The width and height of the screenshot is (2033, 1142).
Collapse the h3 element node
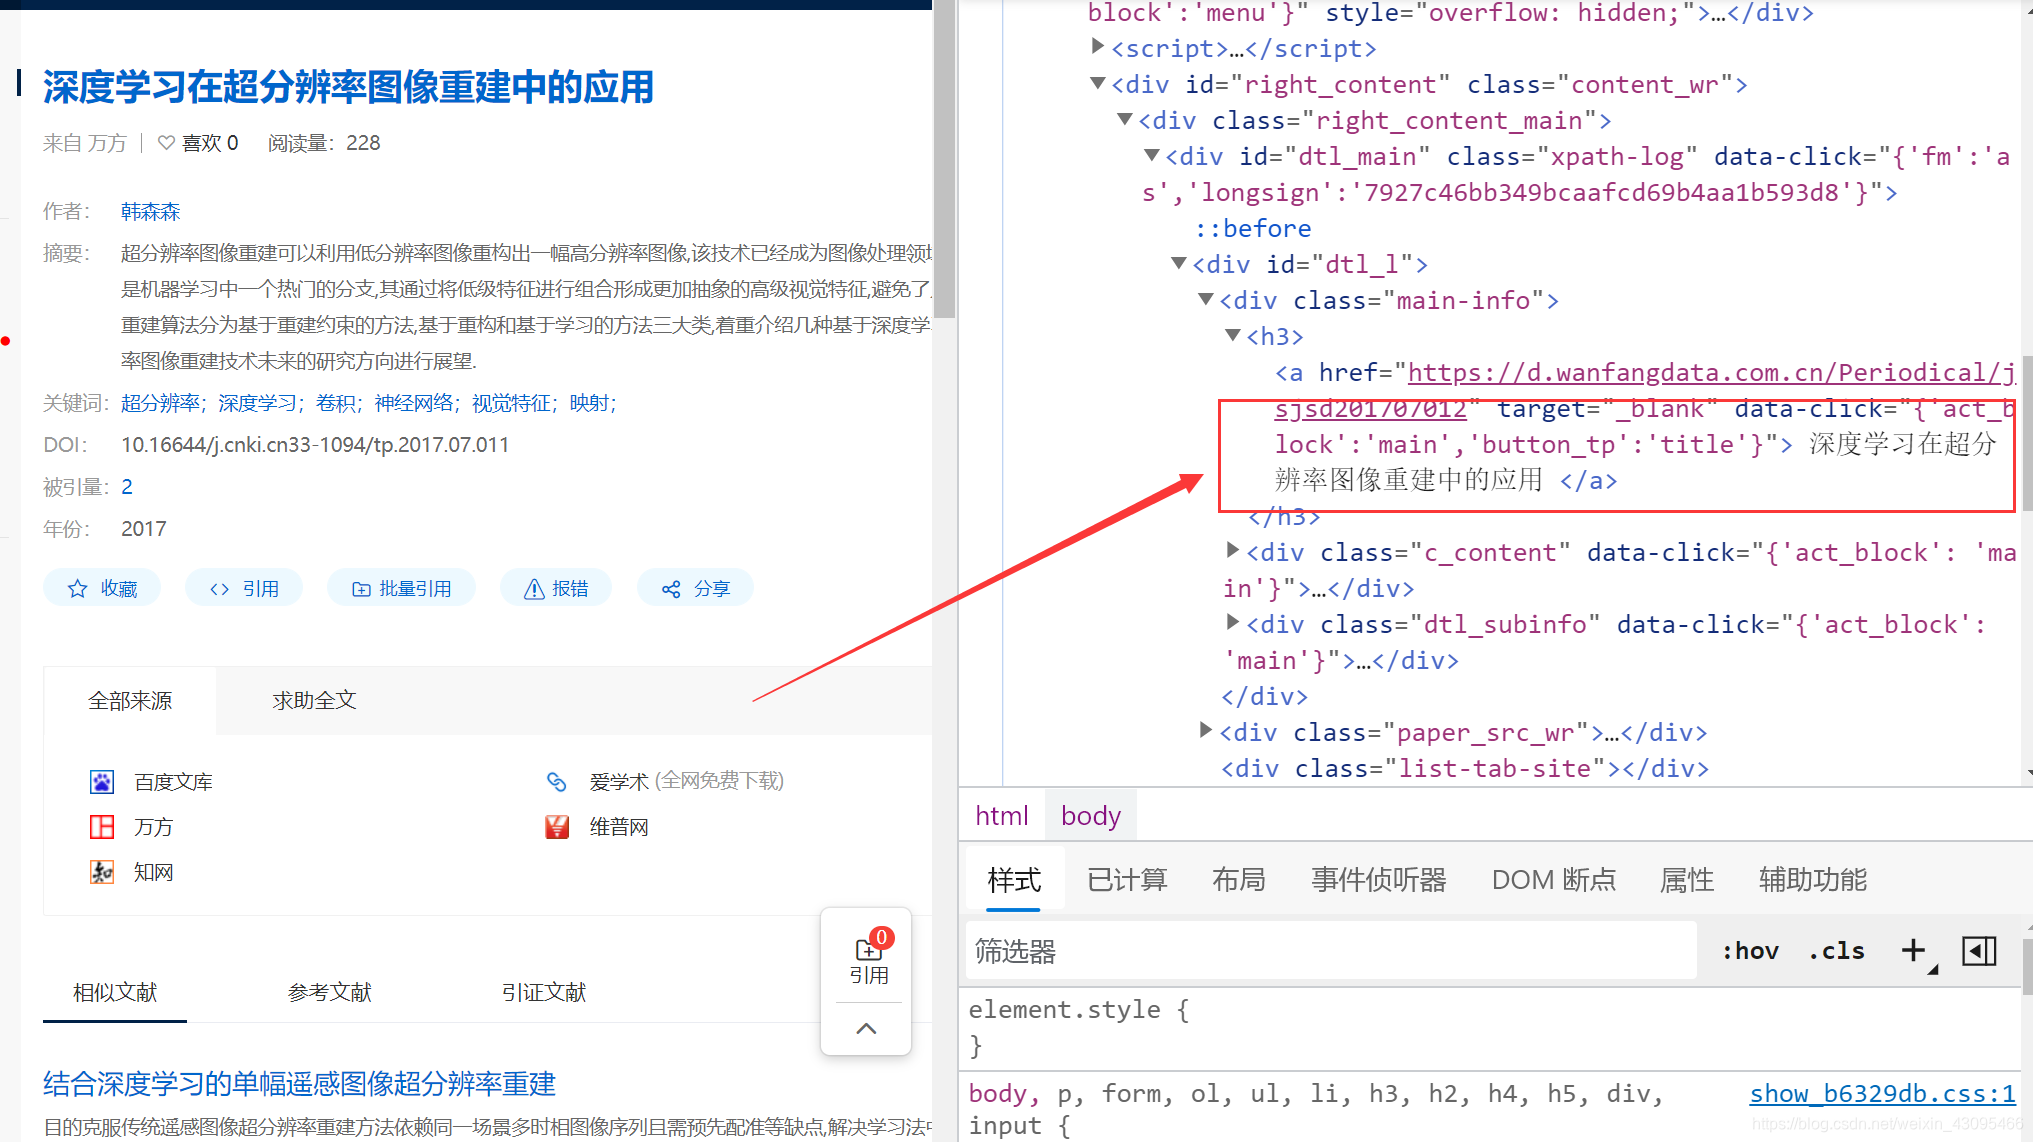[1233, 335]
